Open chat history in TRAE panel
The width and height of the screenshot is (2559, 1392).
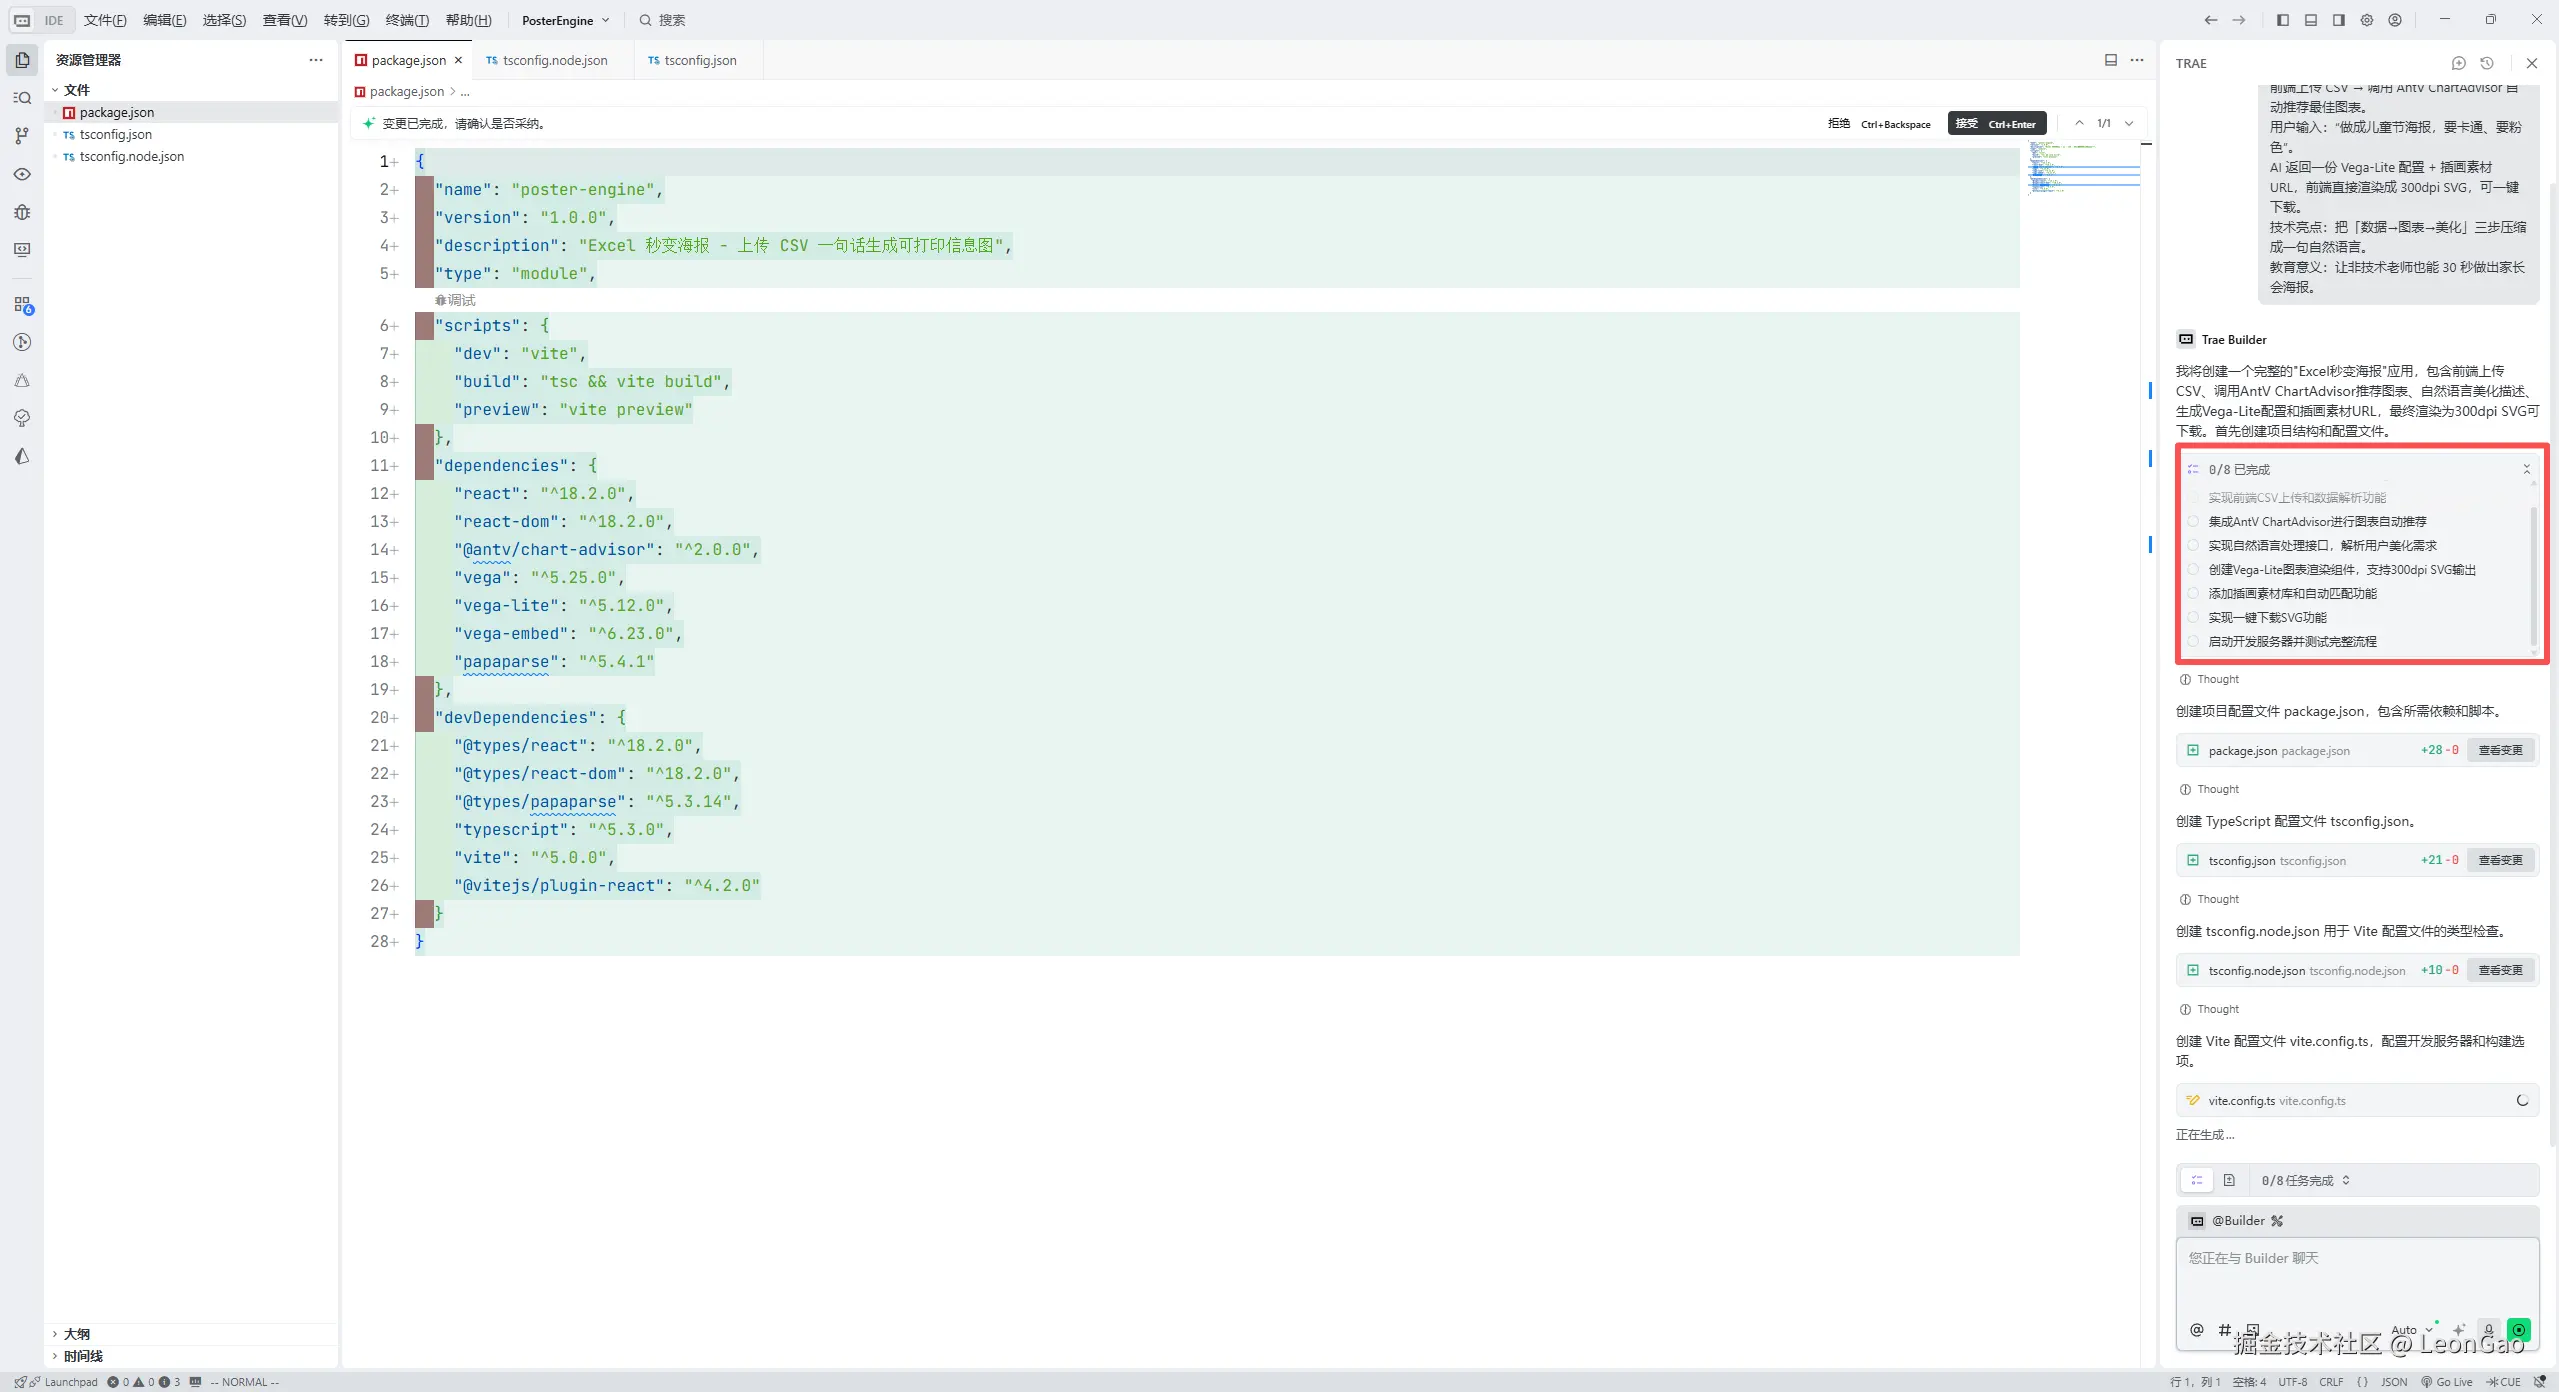click(2487, 63)
